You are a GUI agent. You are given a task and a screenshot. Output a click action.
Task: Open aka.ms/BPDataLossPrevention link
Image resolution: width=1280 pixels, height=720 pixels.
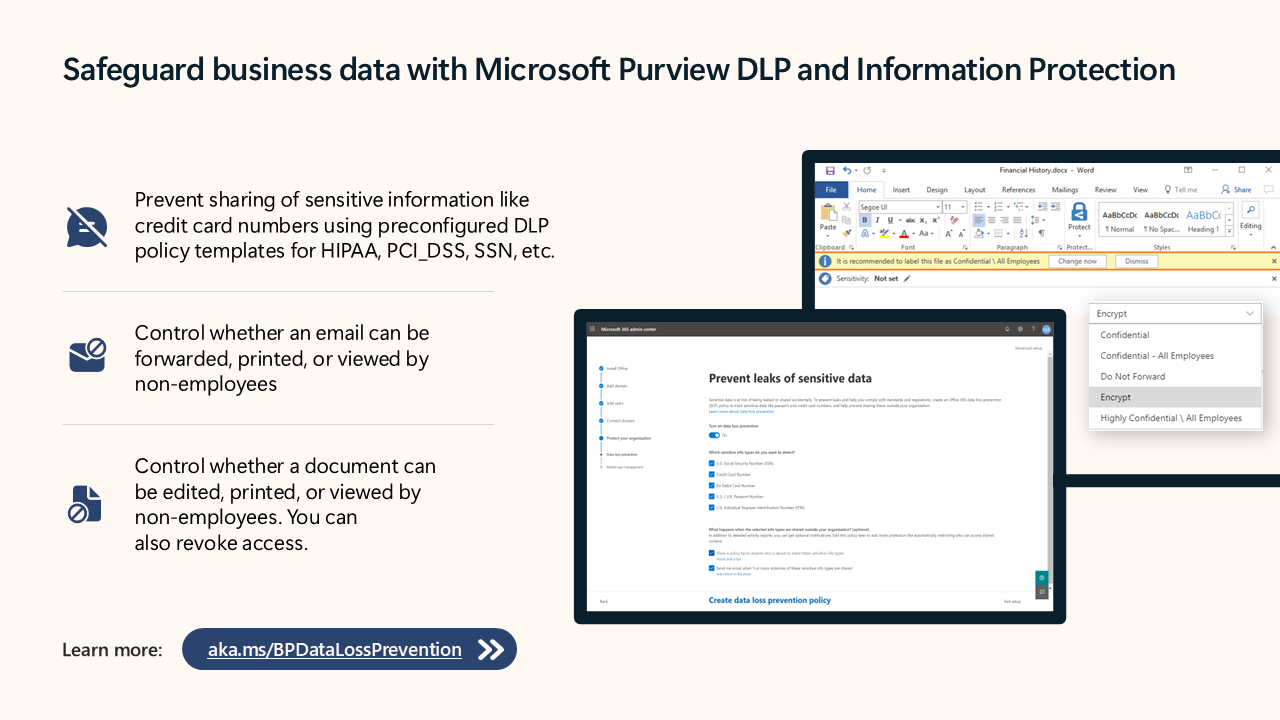pos(335,650)
